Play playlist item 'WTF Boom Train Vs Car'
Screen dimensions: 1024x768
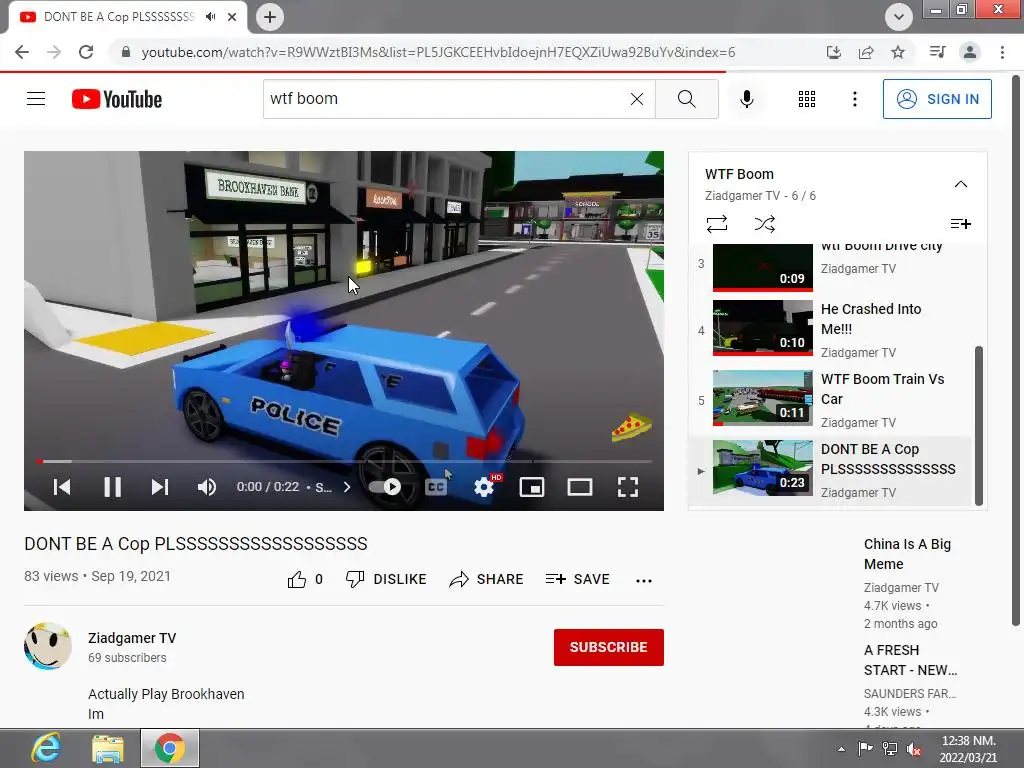pyautogui.click(x=831, y=398)
